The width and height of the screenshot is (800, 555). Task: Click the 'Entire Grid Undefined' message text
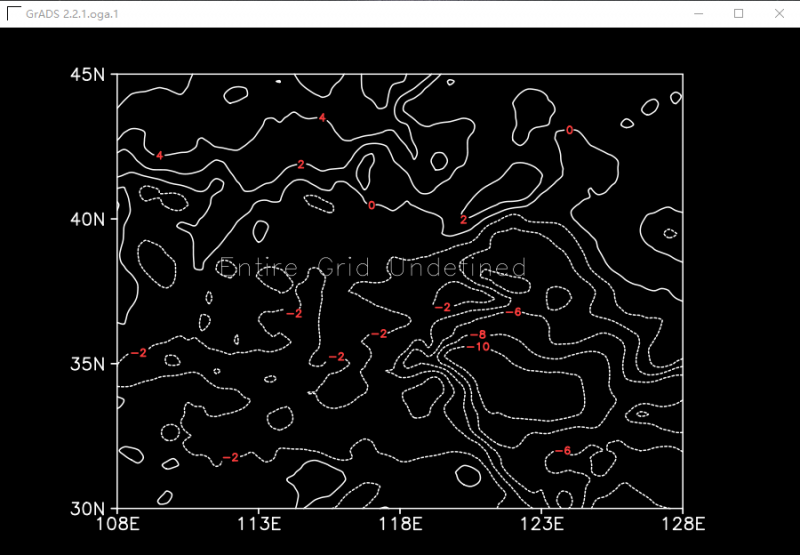point(372,267)
